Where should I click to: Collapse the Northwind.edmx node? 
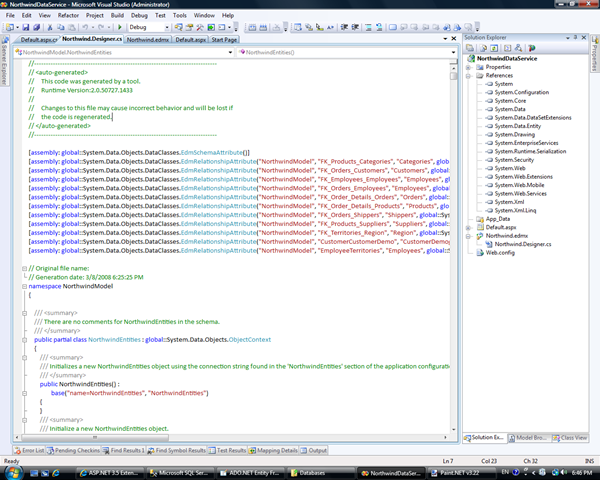point(468,236)
